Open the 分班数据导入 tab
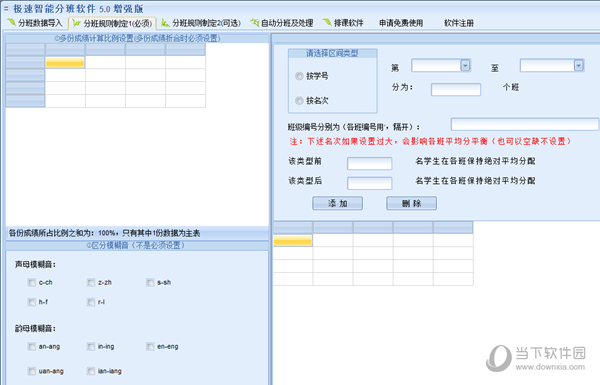 coord(35,23)
